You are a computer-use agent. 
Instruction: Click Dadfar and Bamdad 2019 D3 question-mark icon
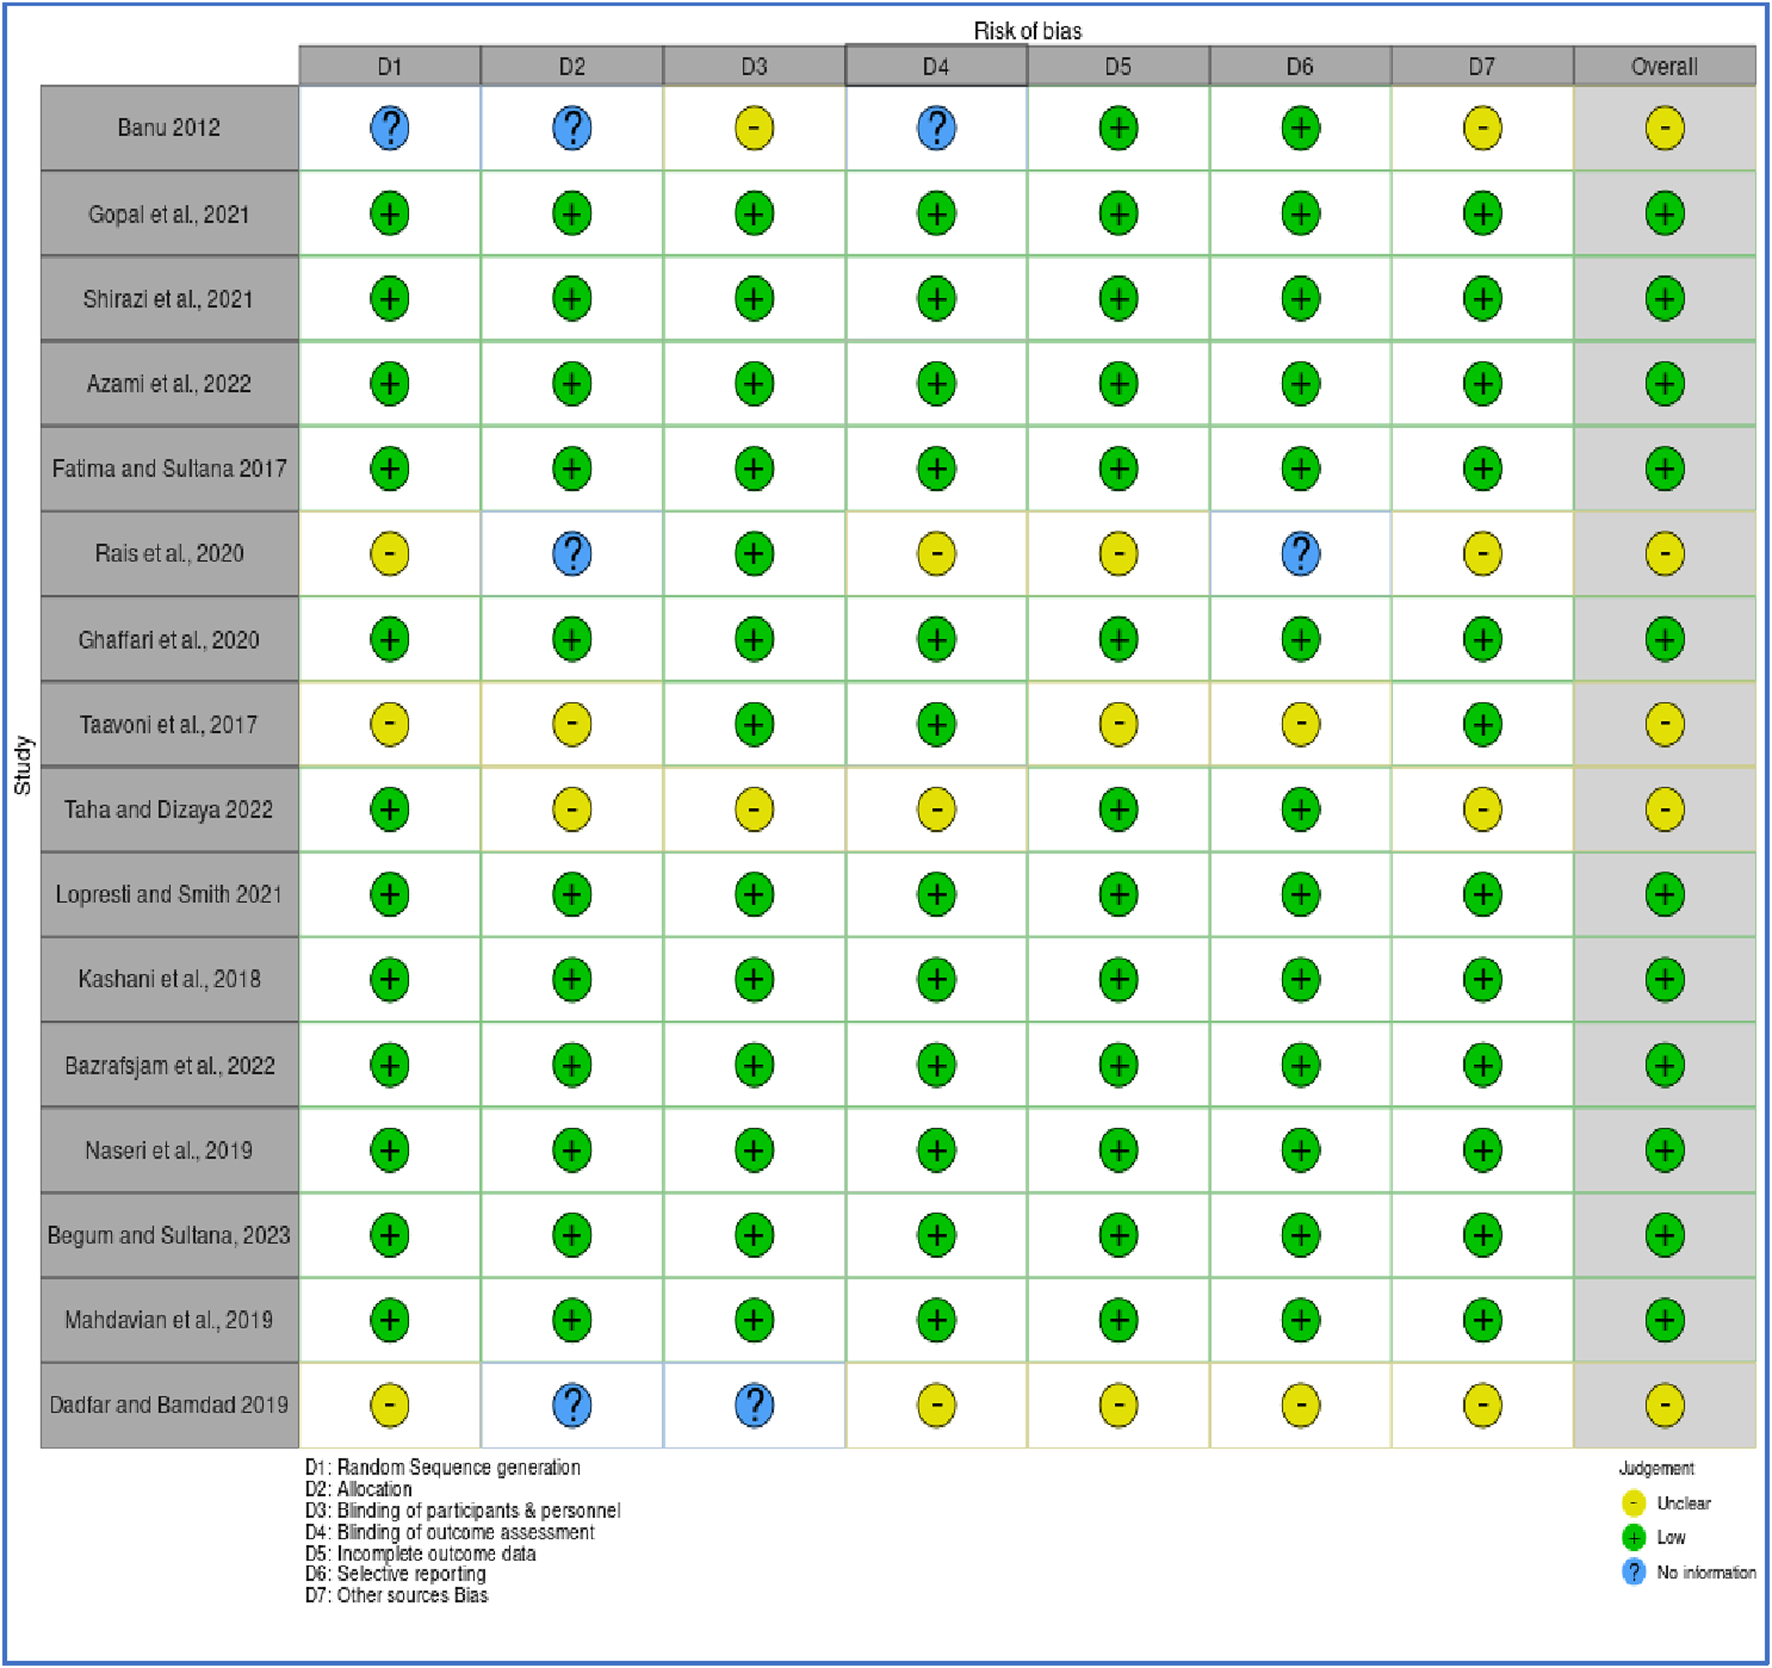753,1405
